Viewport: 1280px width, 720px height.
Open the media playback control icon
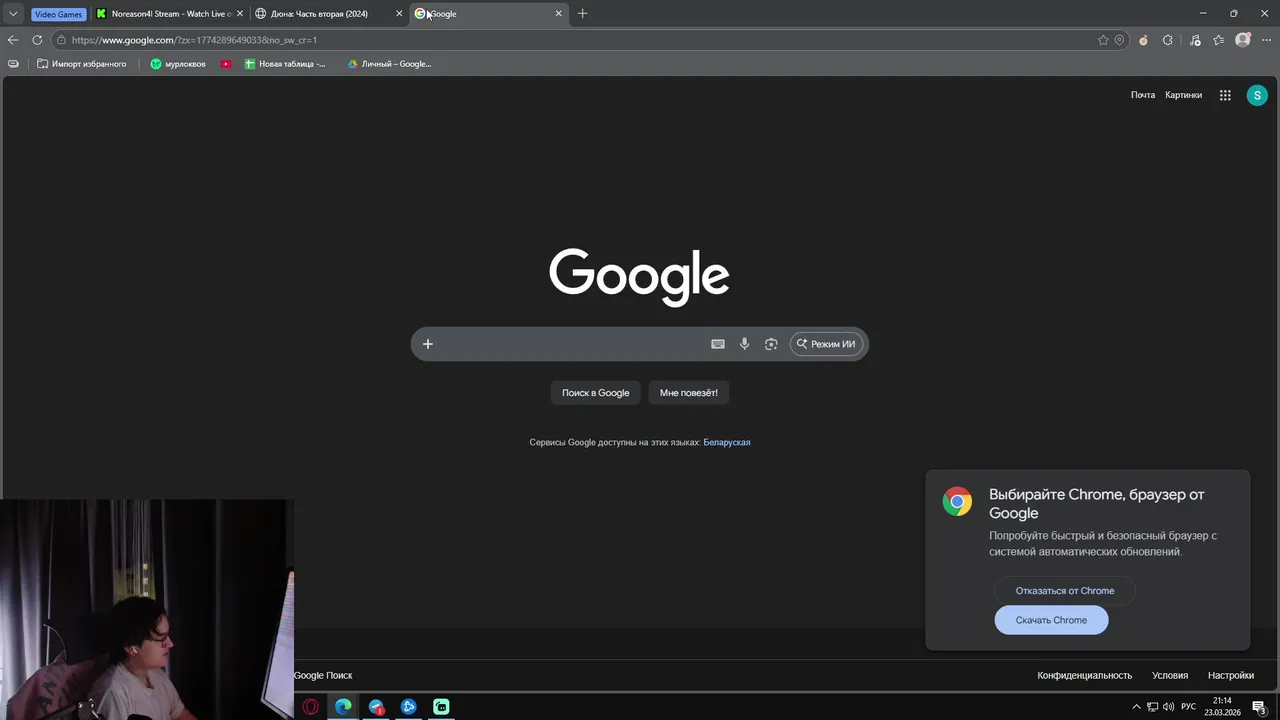(1195, 40)
